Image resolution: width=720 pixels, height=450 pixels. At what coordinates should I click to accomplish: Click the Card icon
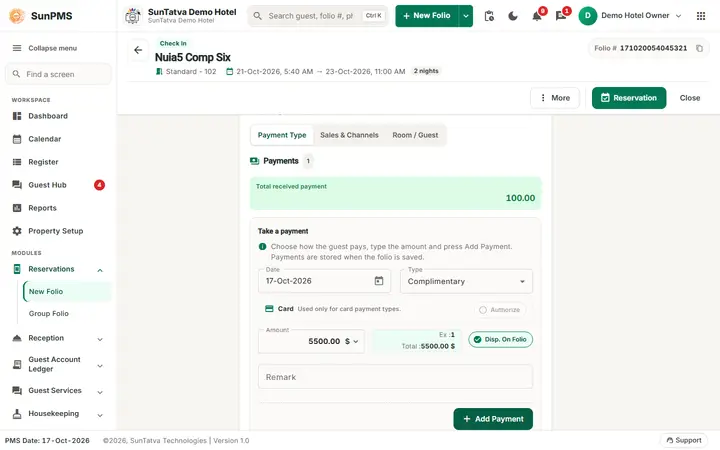(270, 309)
